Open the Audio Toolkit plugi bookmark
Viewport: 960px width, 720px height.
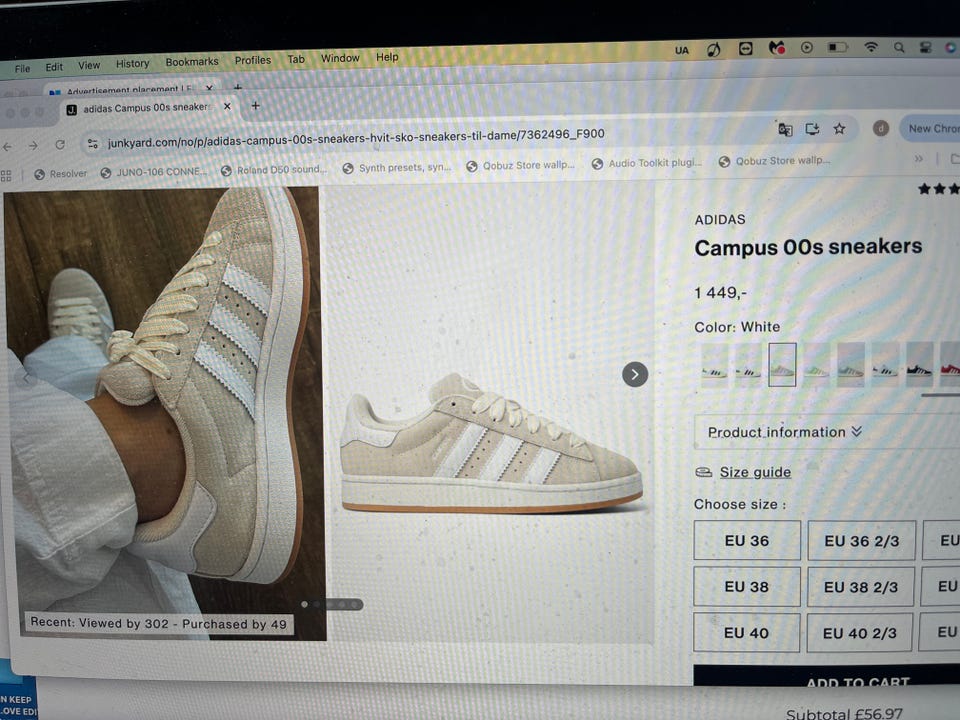[647, 163]
